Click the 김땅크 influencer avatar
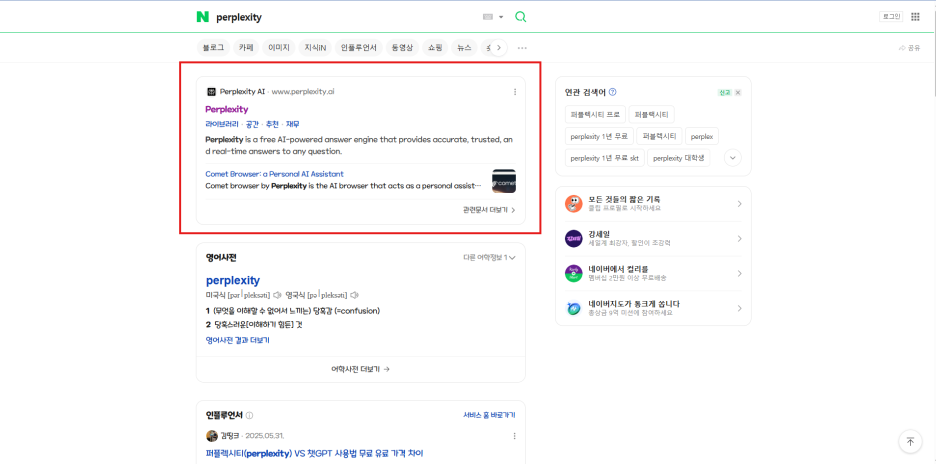 coord(211,436)
